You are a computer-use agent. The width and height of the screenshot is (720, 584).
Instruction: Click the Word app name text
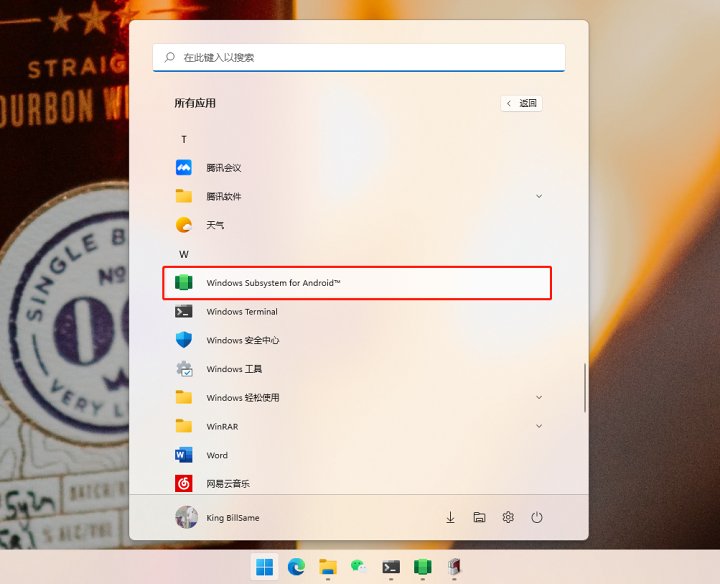click(x=217, y=455)
